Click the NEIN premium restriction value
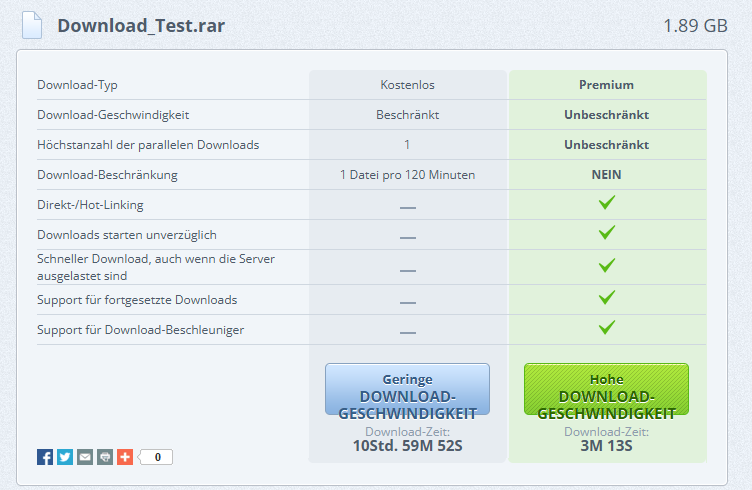Viewport: 752px width, 490px height. pyautogui.click(x=606, y=175)
